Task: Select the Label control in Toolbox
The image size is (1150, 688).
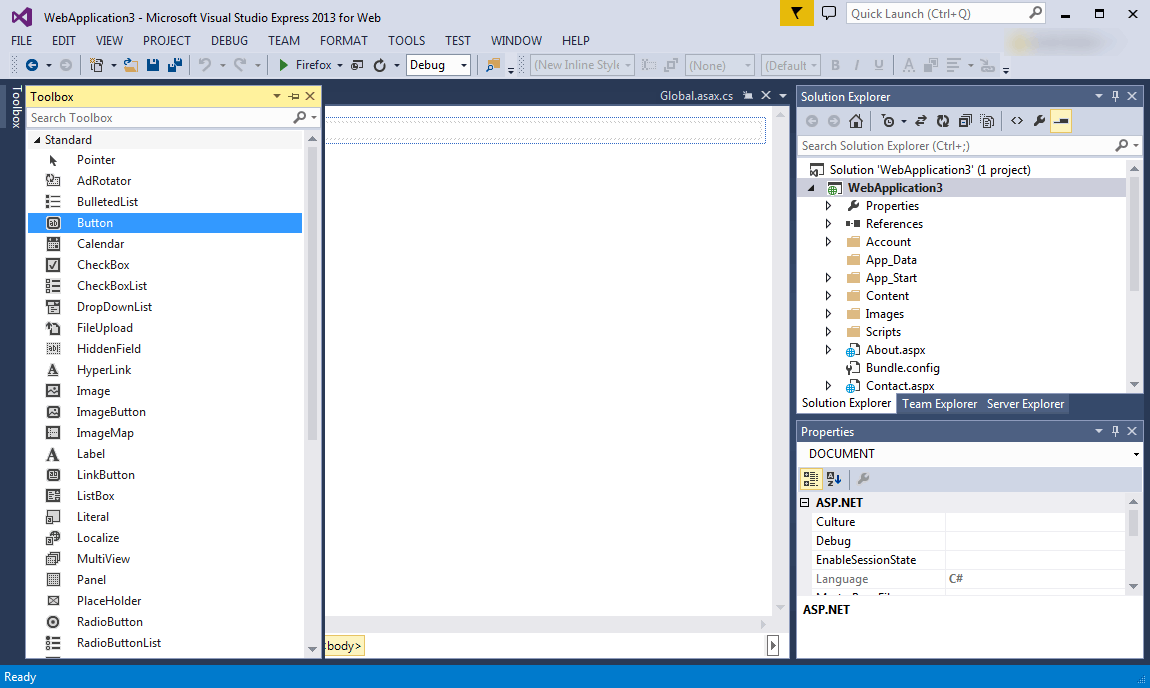Action: (x=165, y=454)
